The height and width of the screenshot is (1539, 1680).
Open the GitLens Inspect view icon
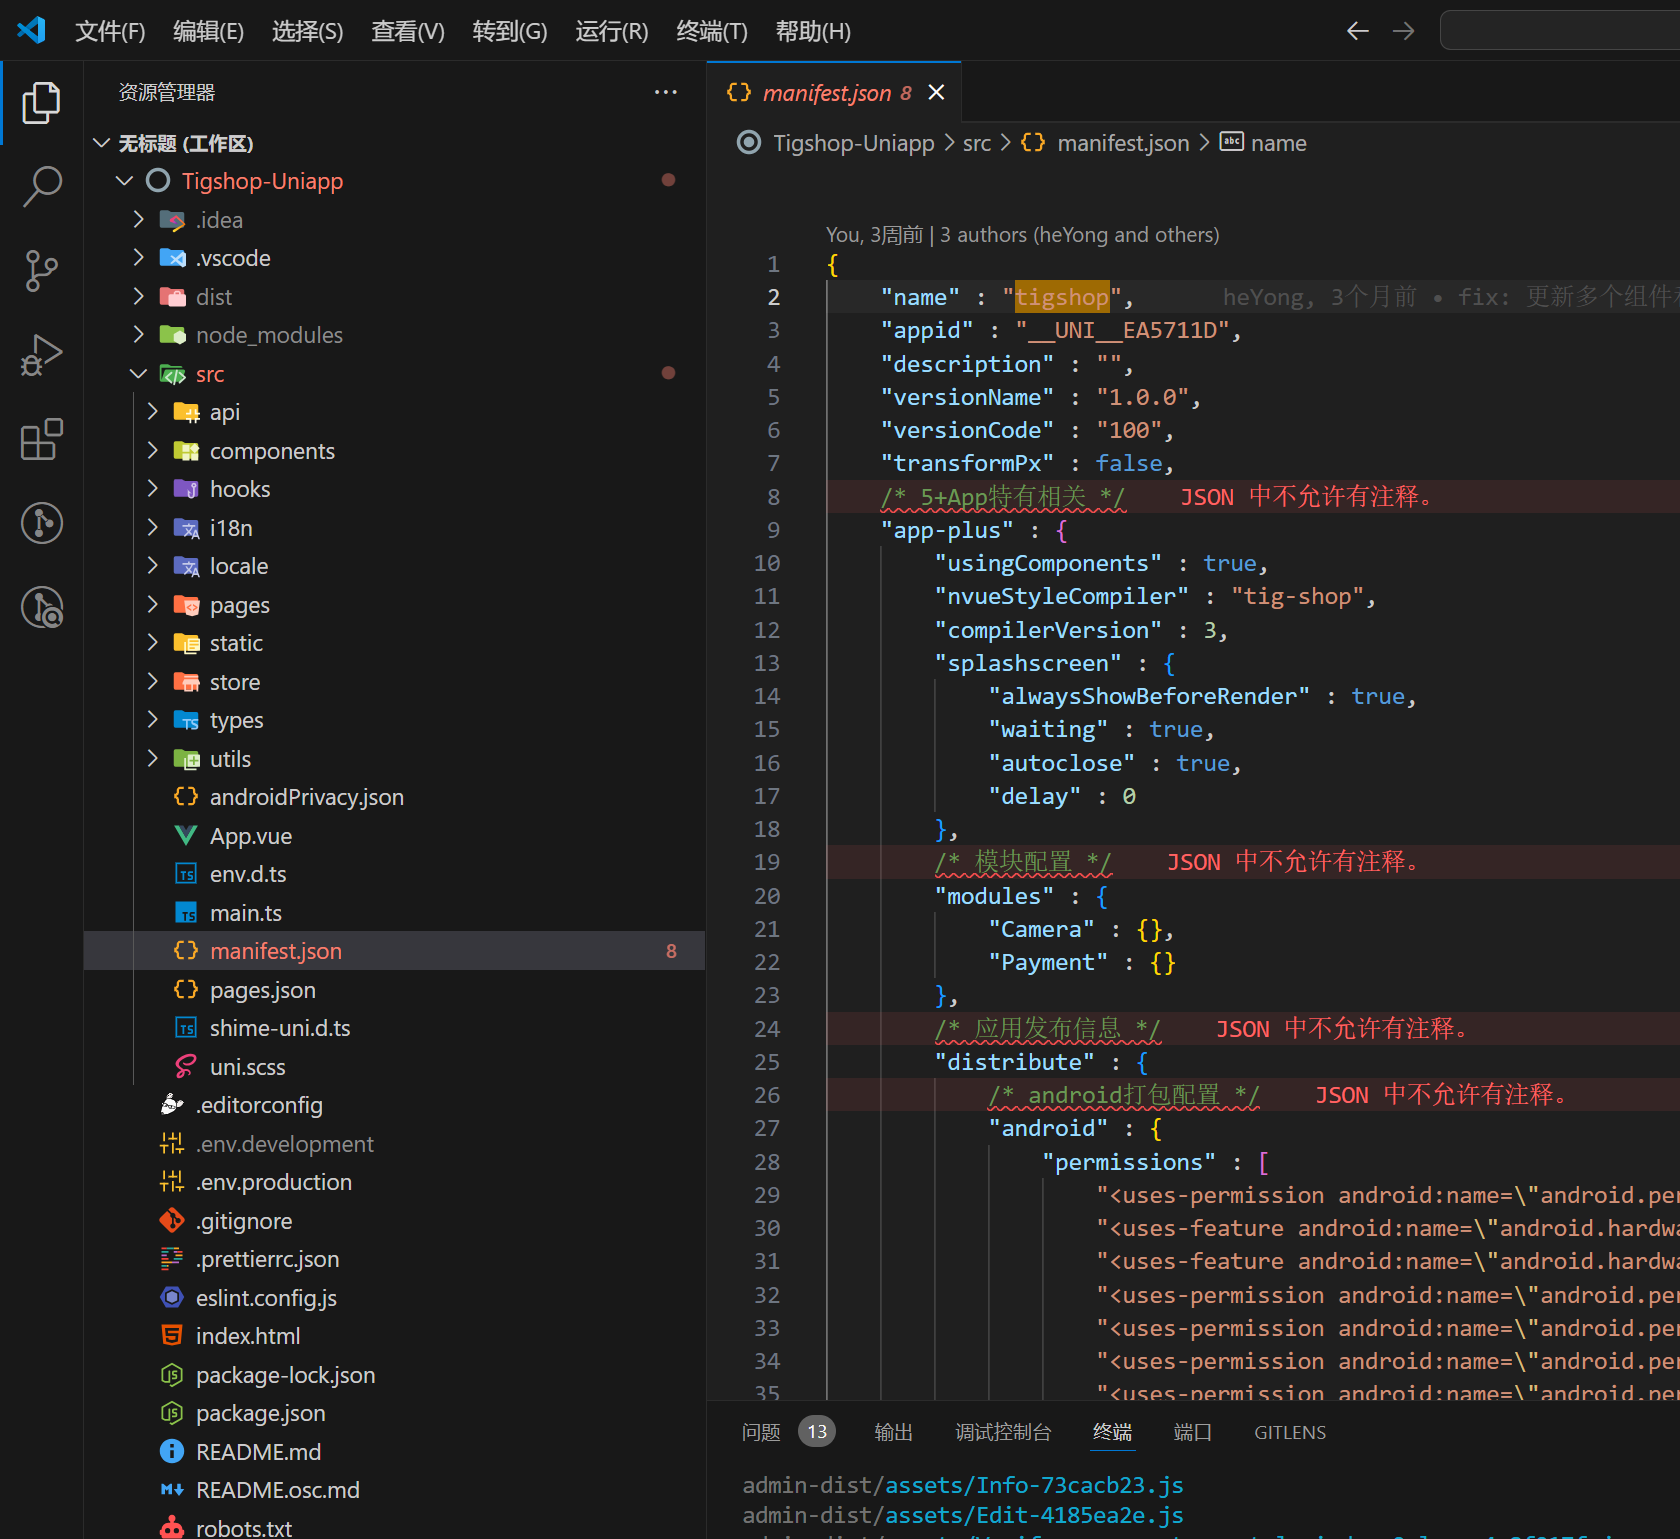tap(41, 607)
